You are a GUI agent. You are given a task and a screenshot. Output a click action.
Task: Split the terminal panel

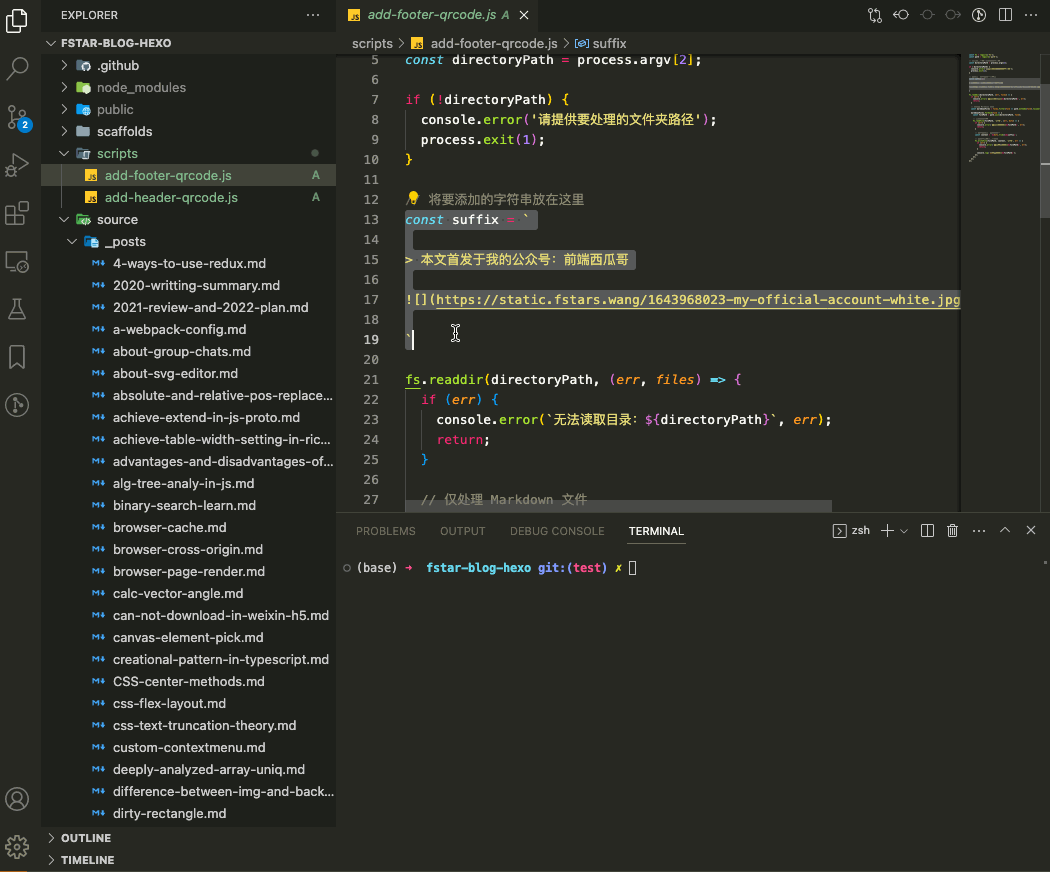point(927,531)
